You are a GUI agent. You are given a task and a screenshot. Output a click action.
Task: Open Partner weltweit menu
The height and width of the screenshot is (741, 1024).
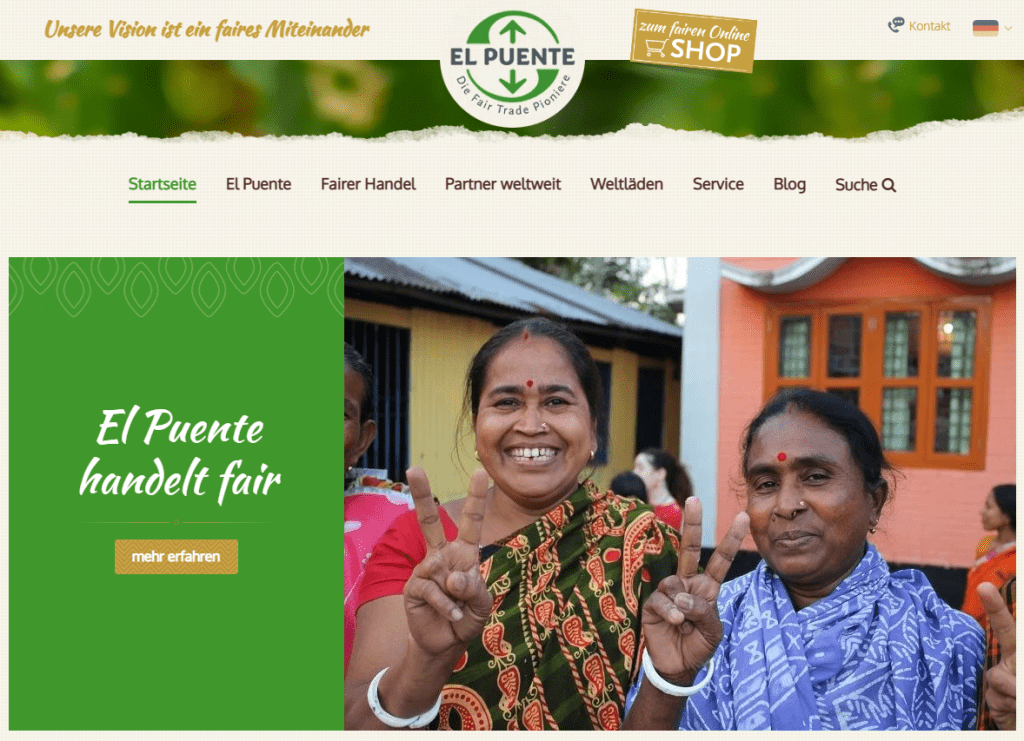(x=503, y=184)
